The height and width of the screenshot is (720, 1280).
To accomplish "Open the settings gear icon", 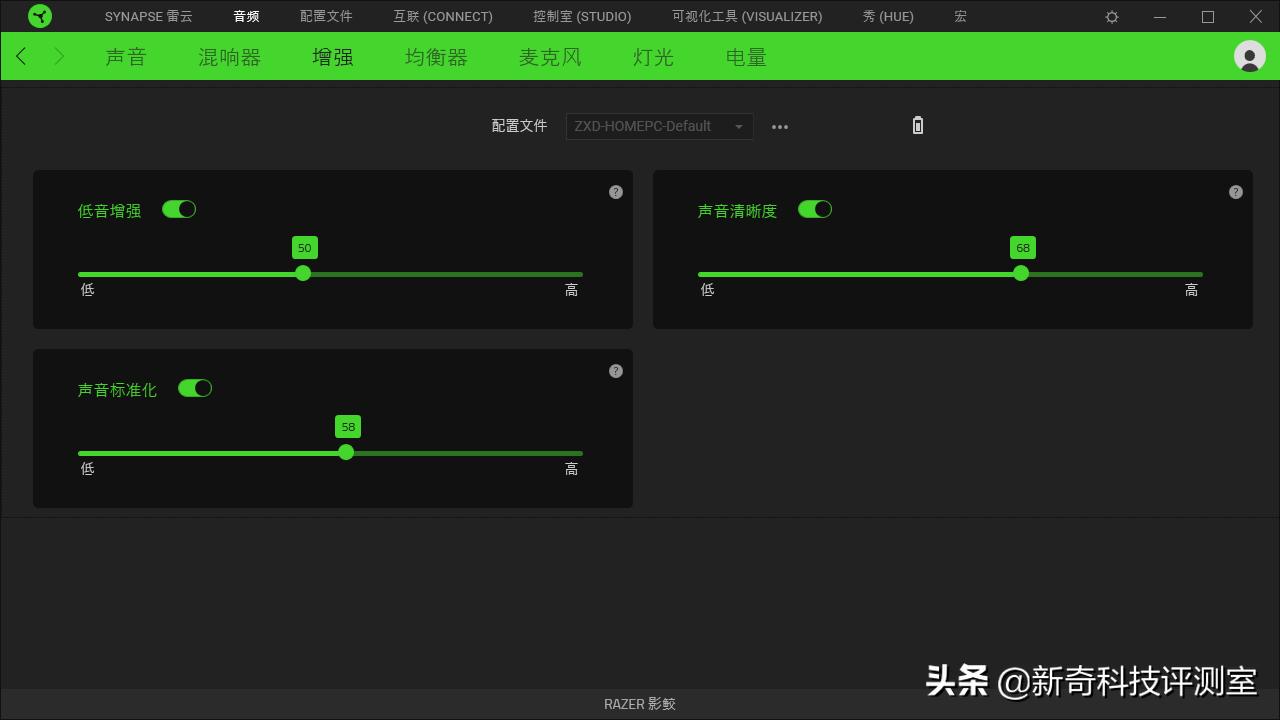I will [x=1112, y=16].
